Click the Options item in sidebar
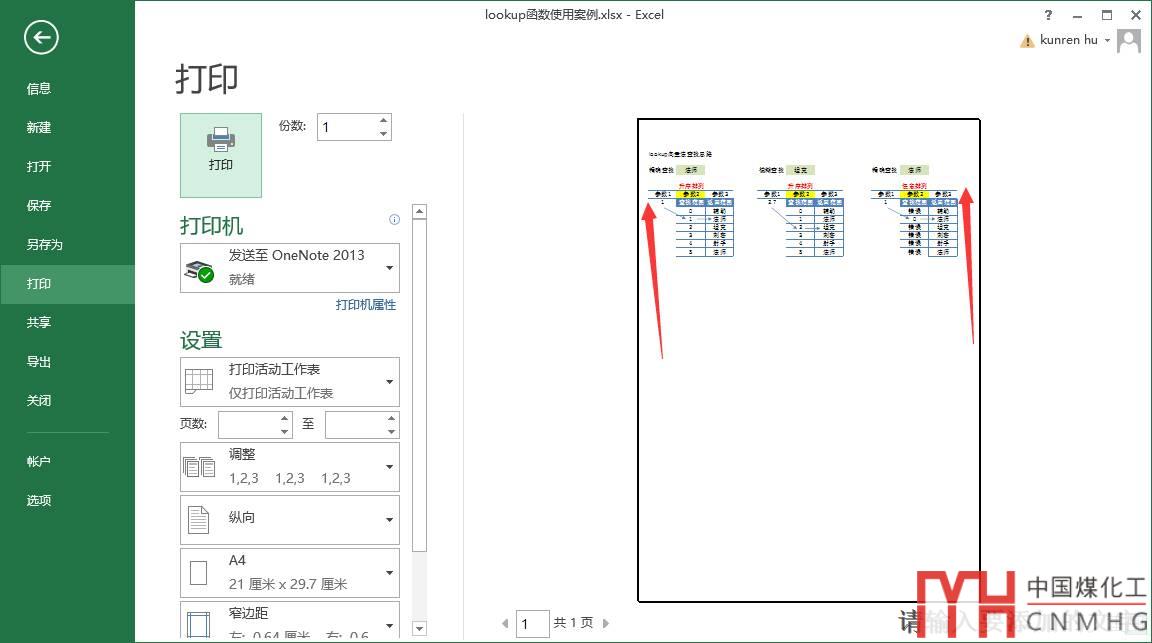Viewport: 1152px width, 643px height. tap(39, 500)
